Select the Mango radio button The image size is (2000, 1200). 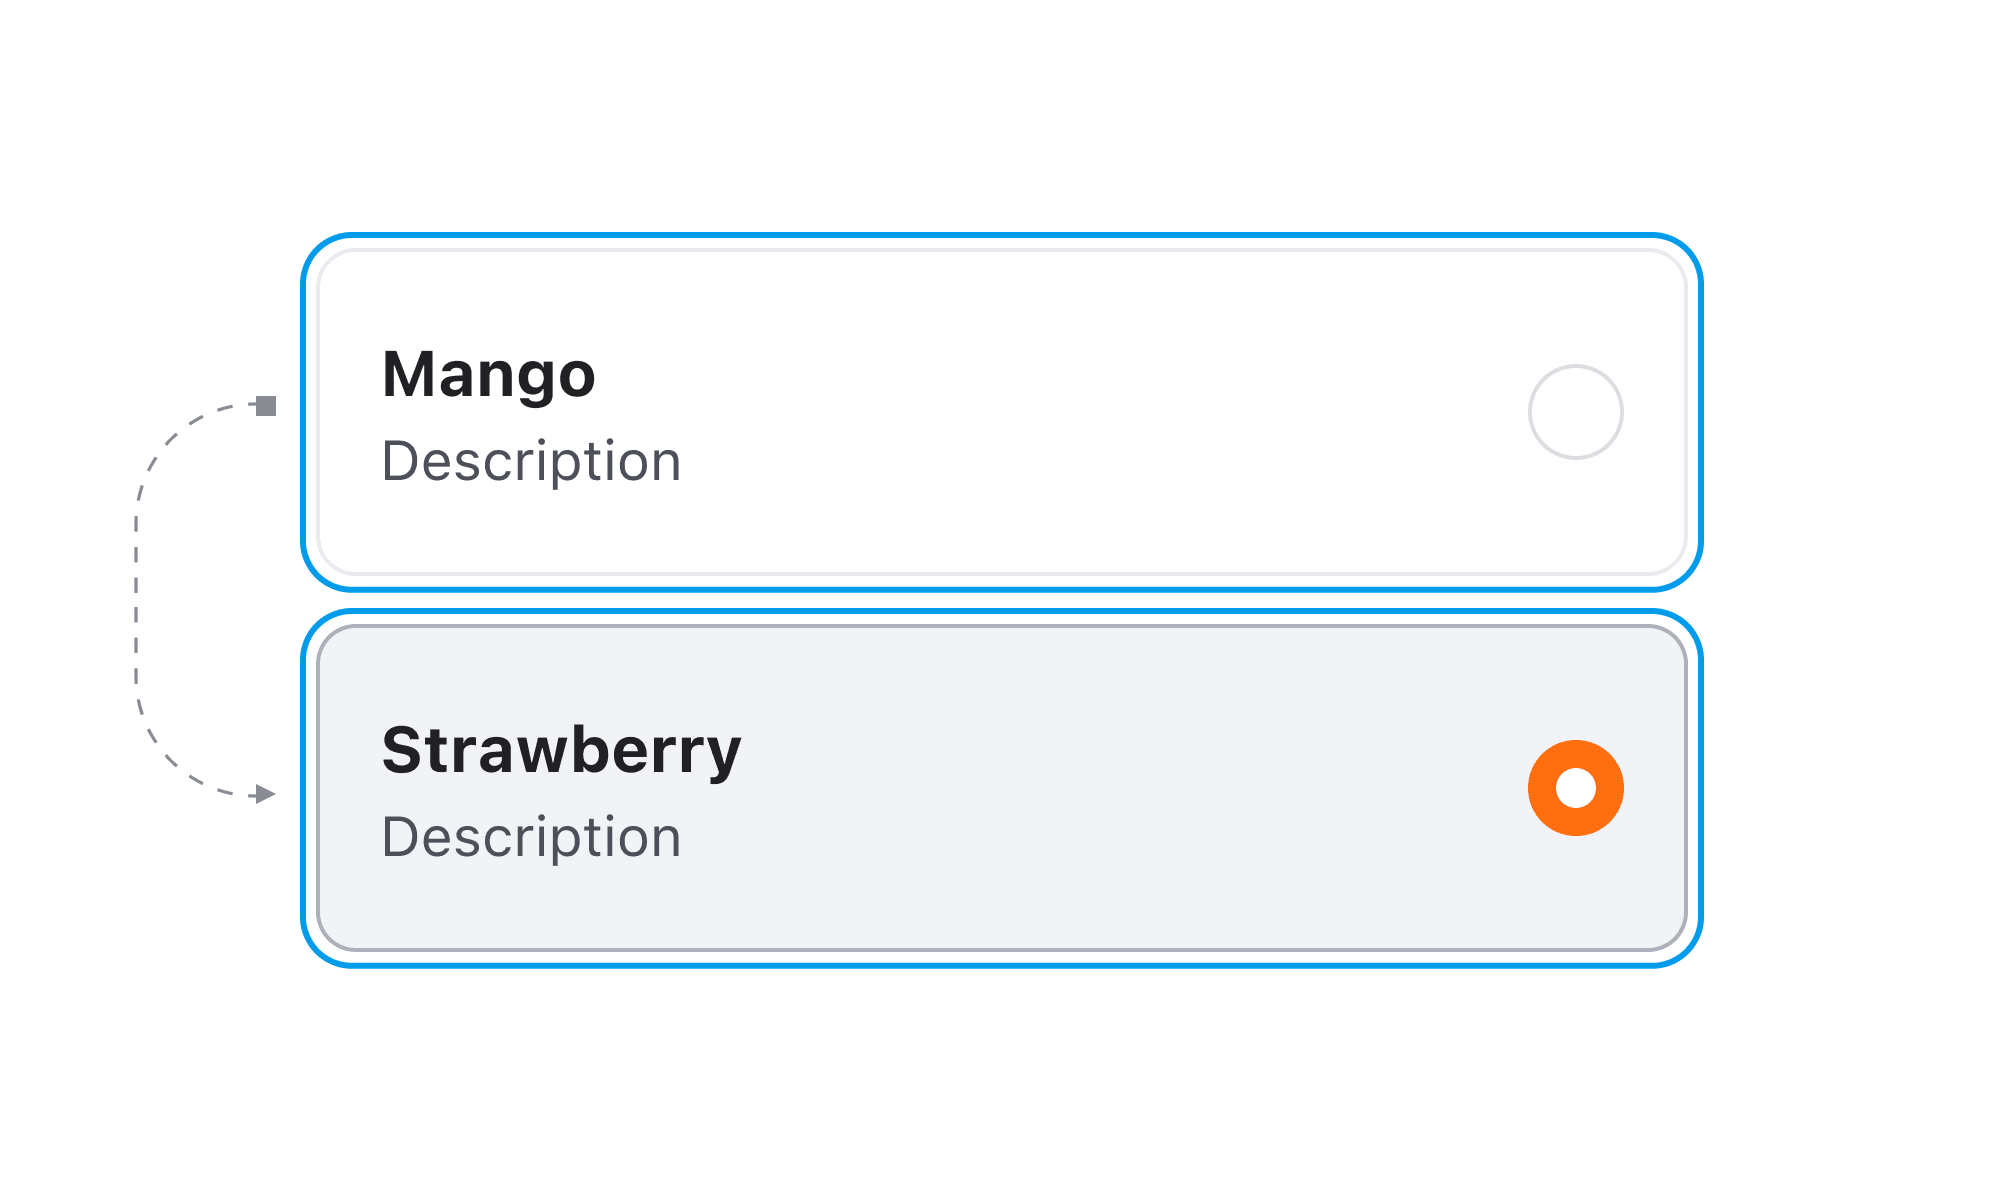tap(1575, 412)
